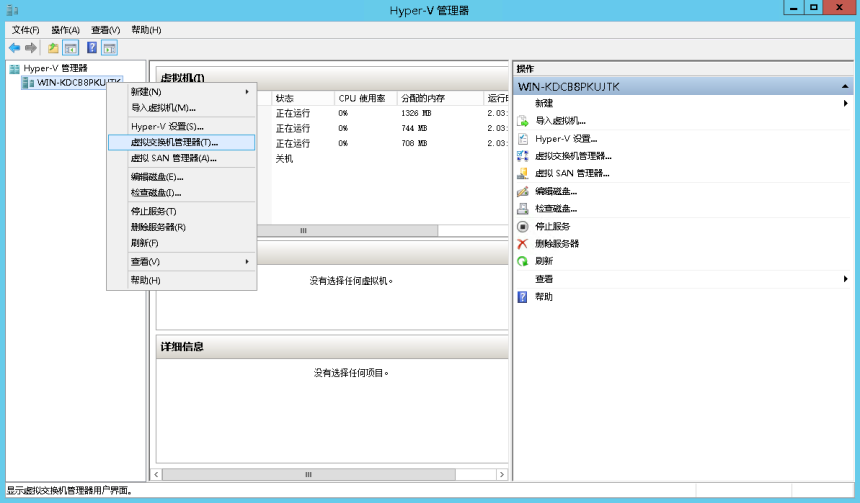Open the 查看(V) menu in menu bar
This screenshot has height=503, width=860.
click(105, 30)
